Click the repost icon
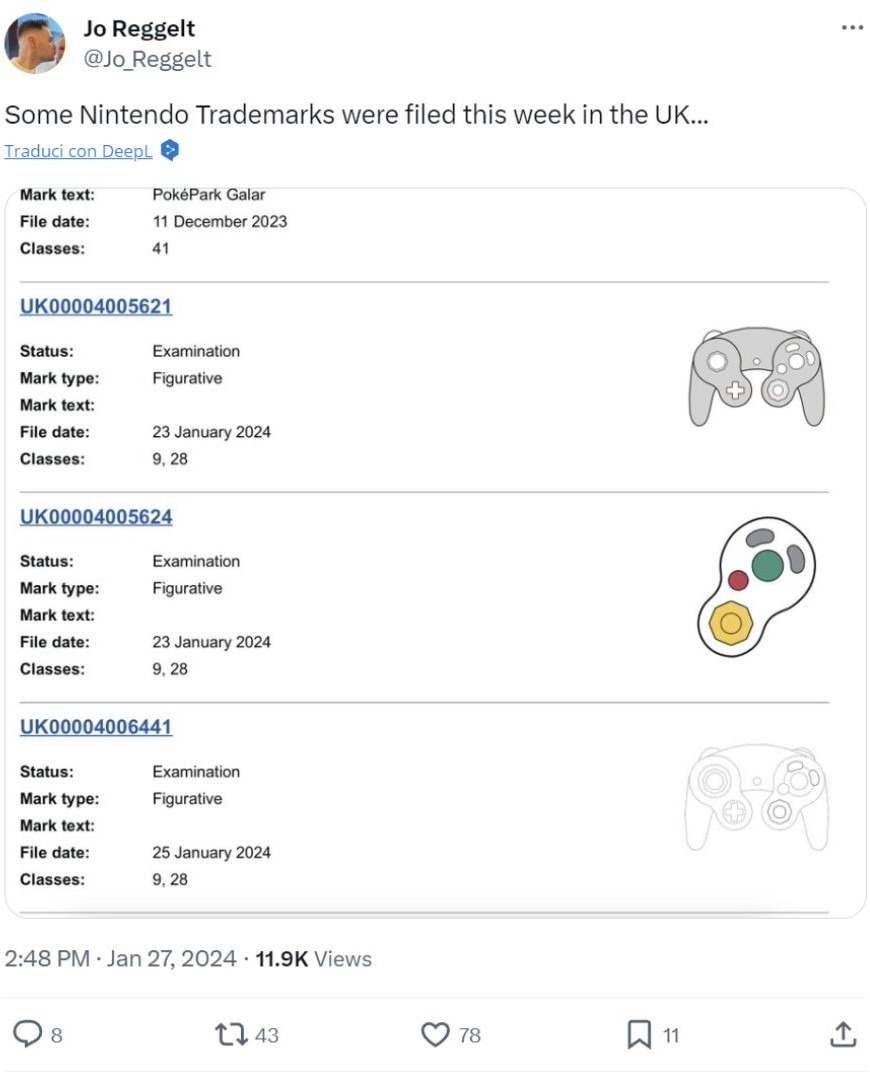This screenshot has width=870, height=1080. [232, 1034]
